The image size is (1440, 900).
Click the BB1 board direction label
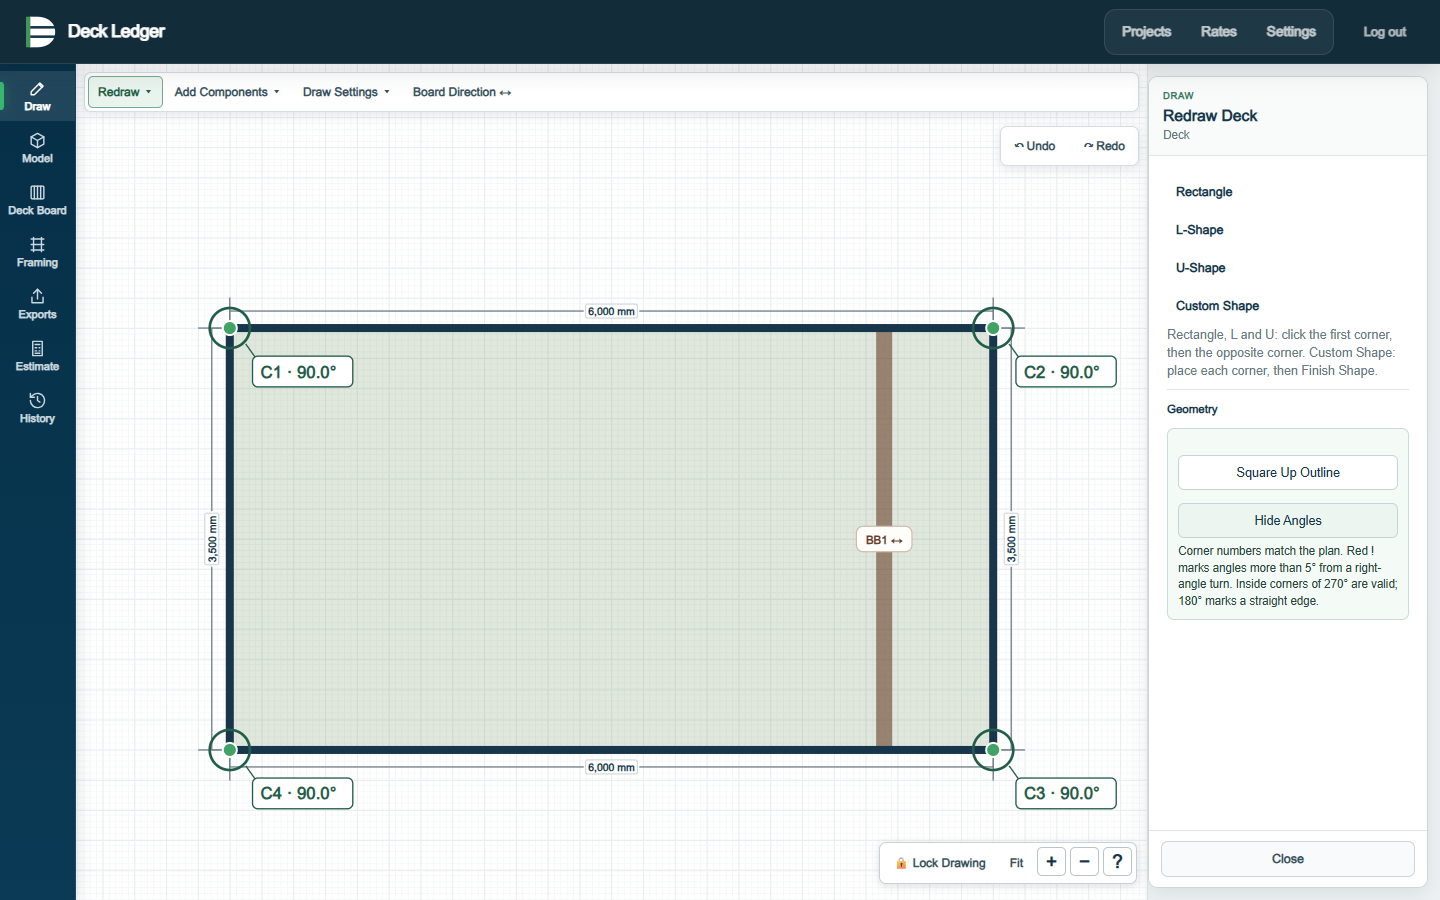tap(884, 540)
